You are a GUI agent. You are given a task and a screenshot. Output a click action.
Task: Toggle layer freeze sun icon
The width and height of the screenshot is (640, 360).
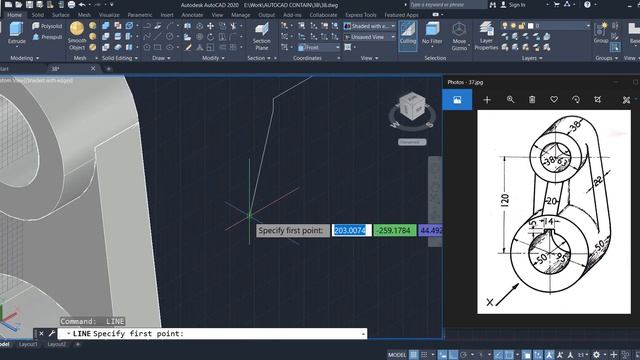tap(513, 26)
